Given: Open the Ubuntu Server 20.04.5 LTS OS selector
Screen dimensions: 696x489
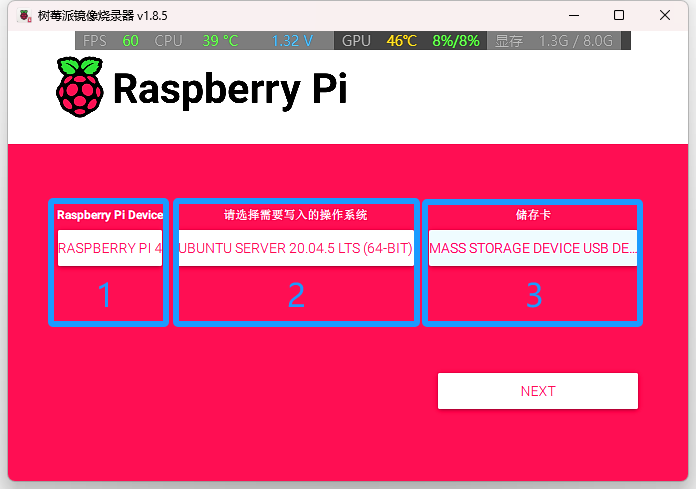Looking at the screenshot, I should pyautogui.click(x=296, y=248).
